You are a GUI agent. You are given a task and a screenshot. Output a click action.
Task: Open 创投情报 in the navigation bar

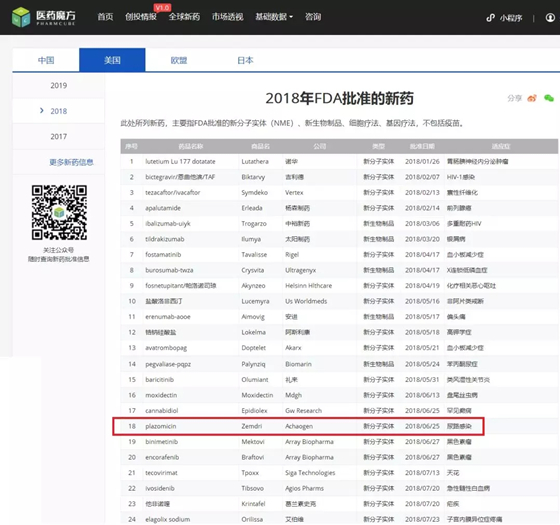click(x=141, y=17)
